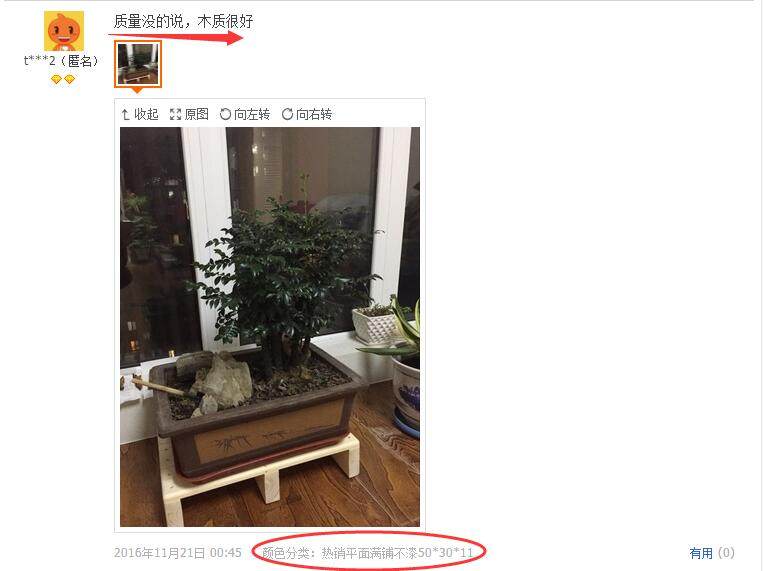Select the small review photo thumbnail
The image size is (763, 571).
click(138, 64)
